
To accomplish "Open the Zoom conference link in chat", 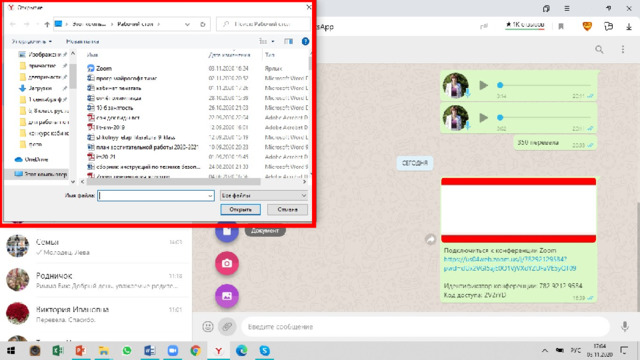I will tap(510, 264).
